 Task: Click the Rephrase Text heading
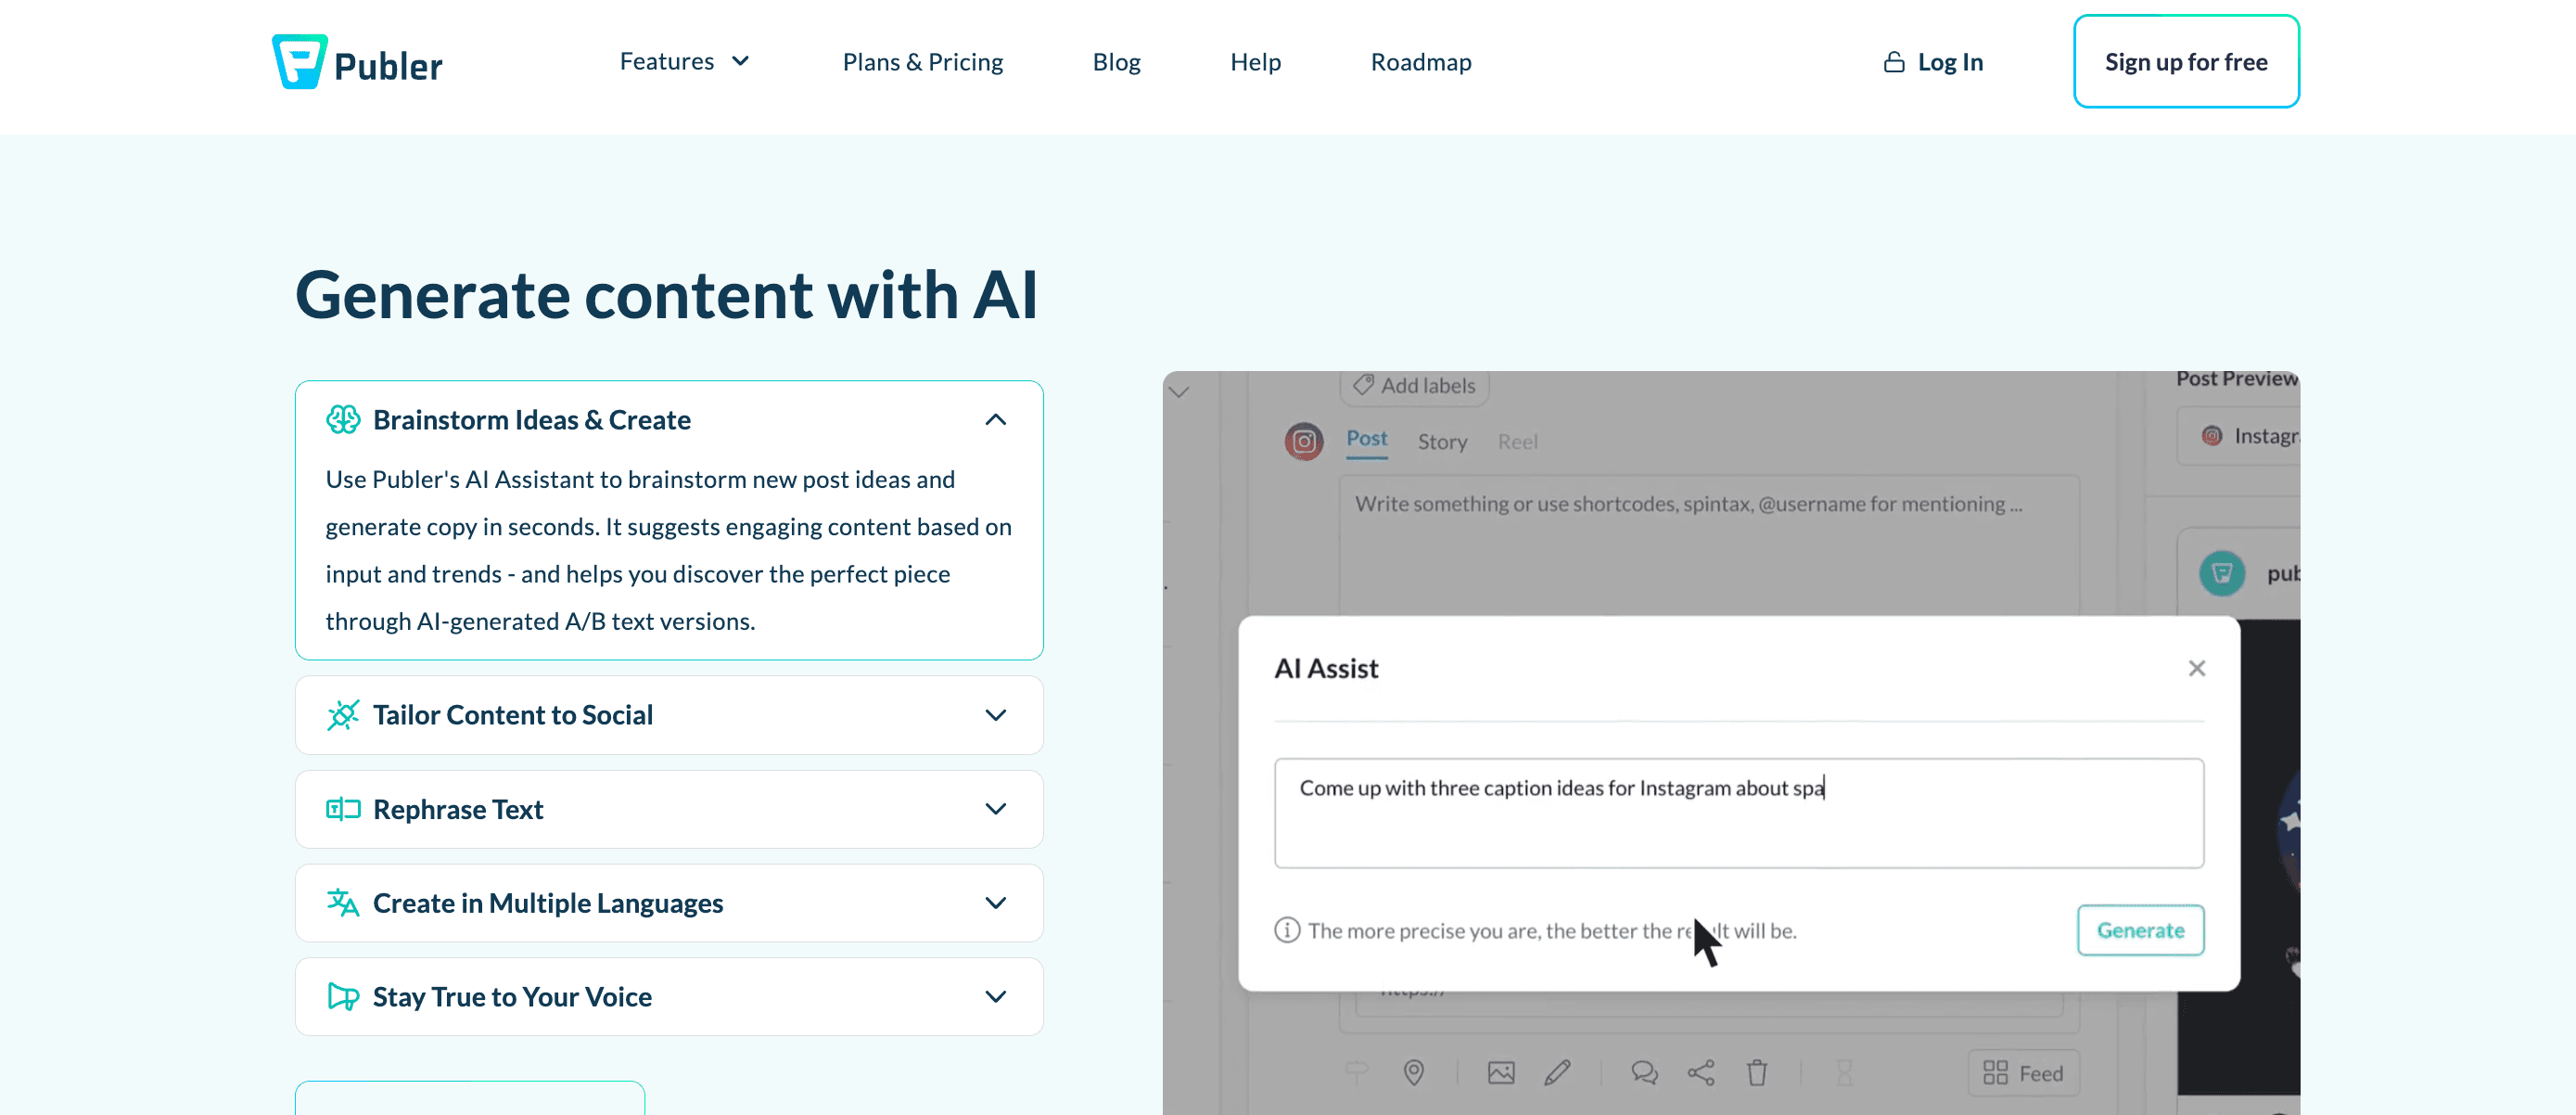click(458, 809)
